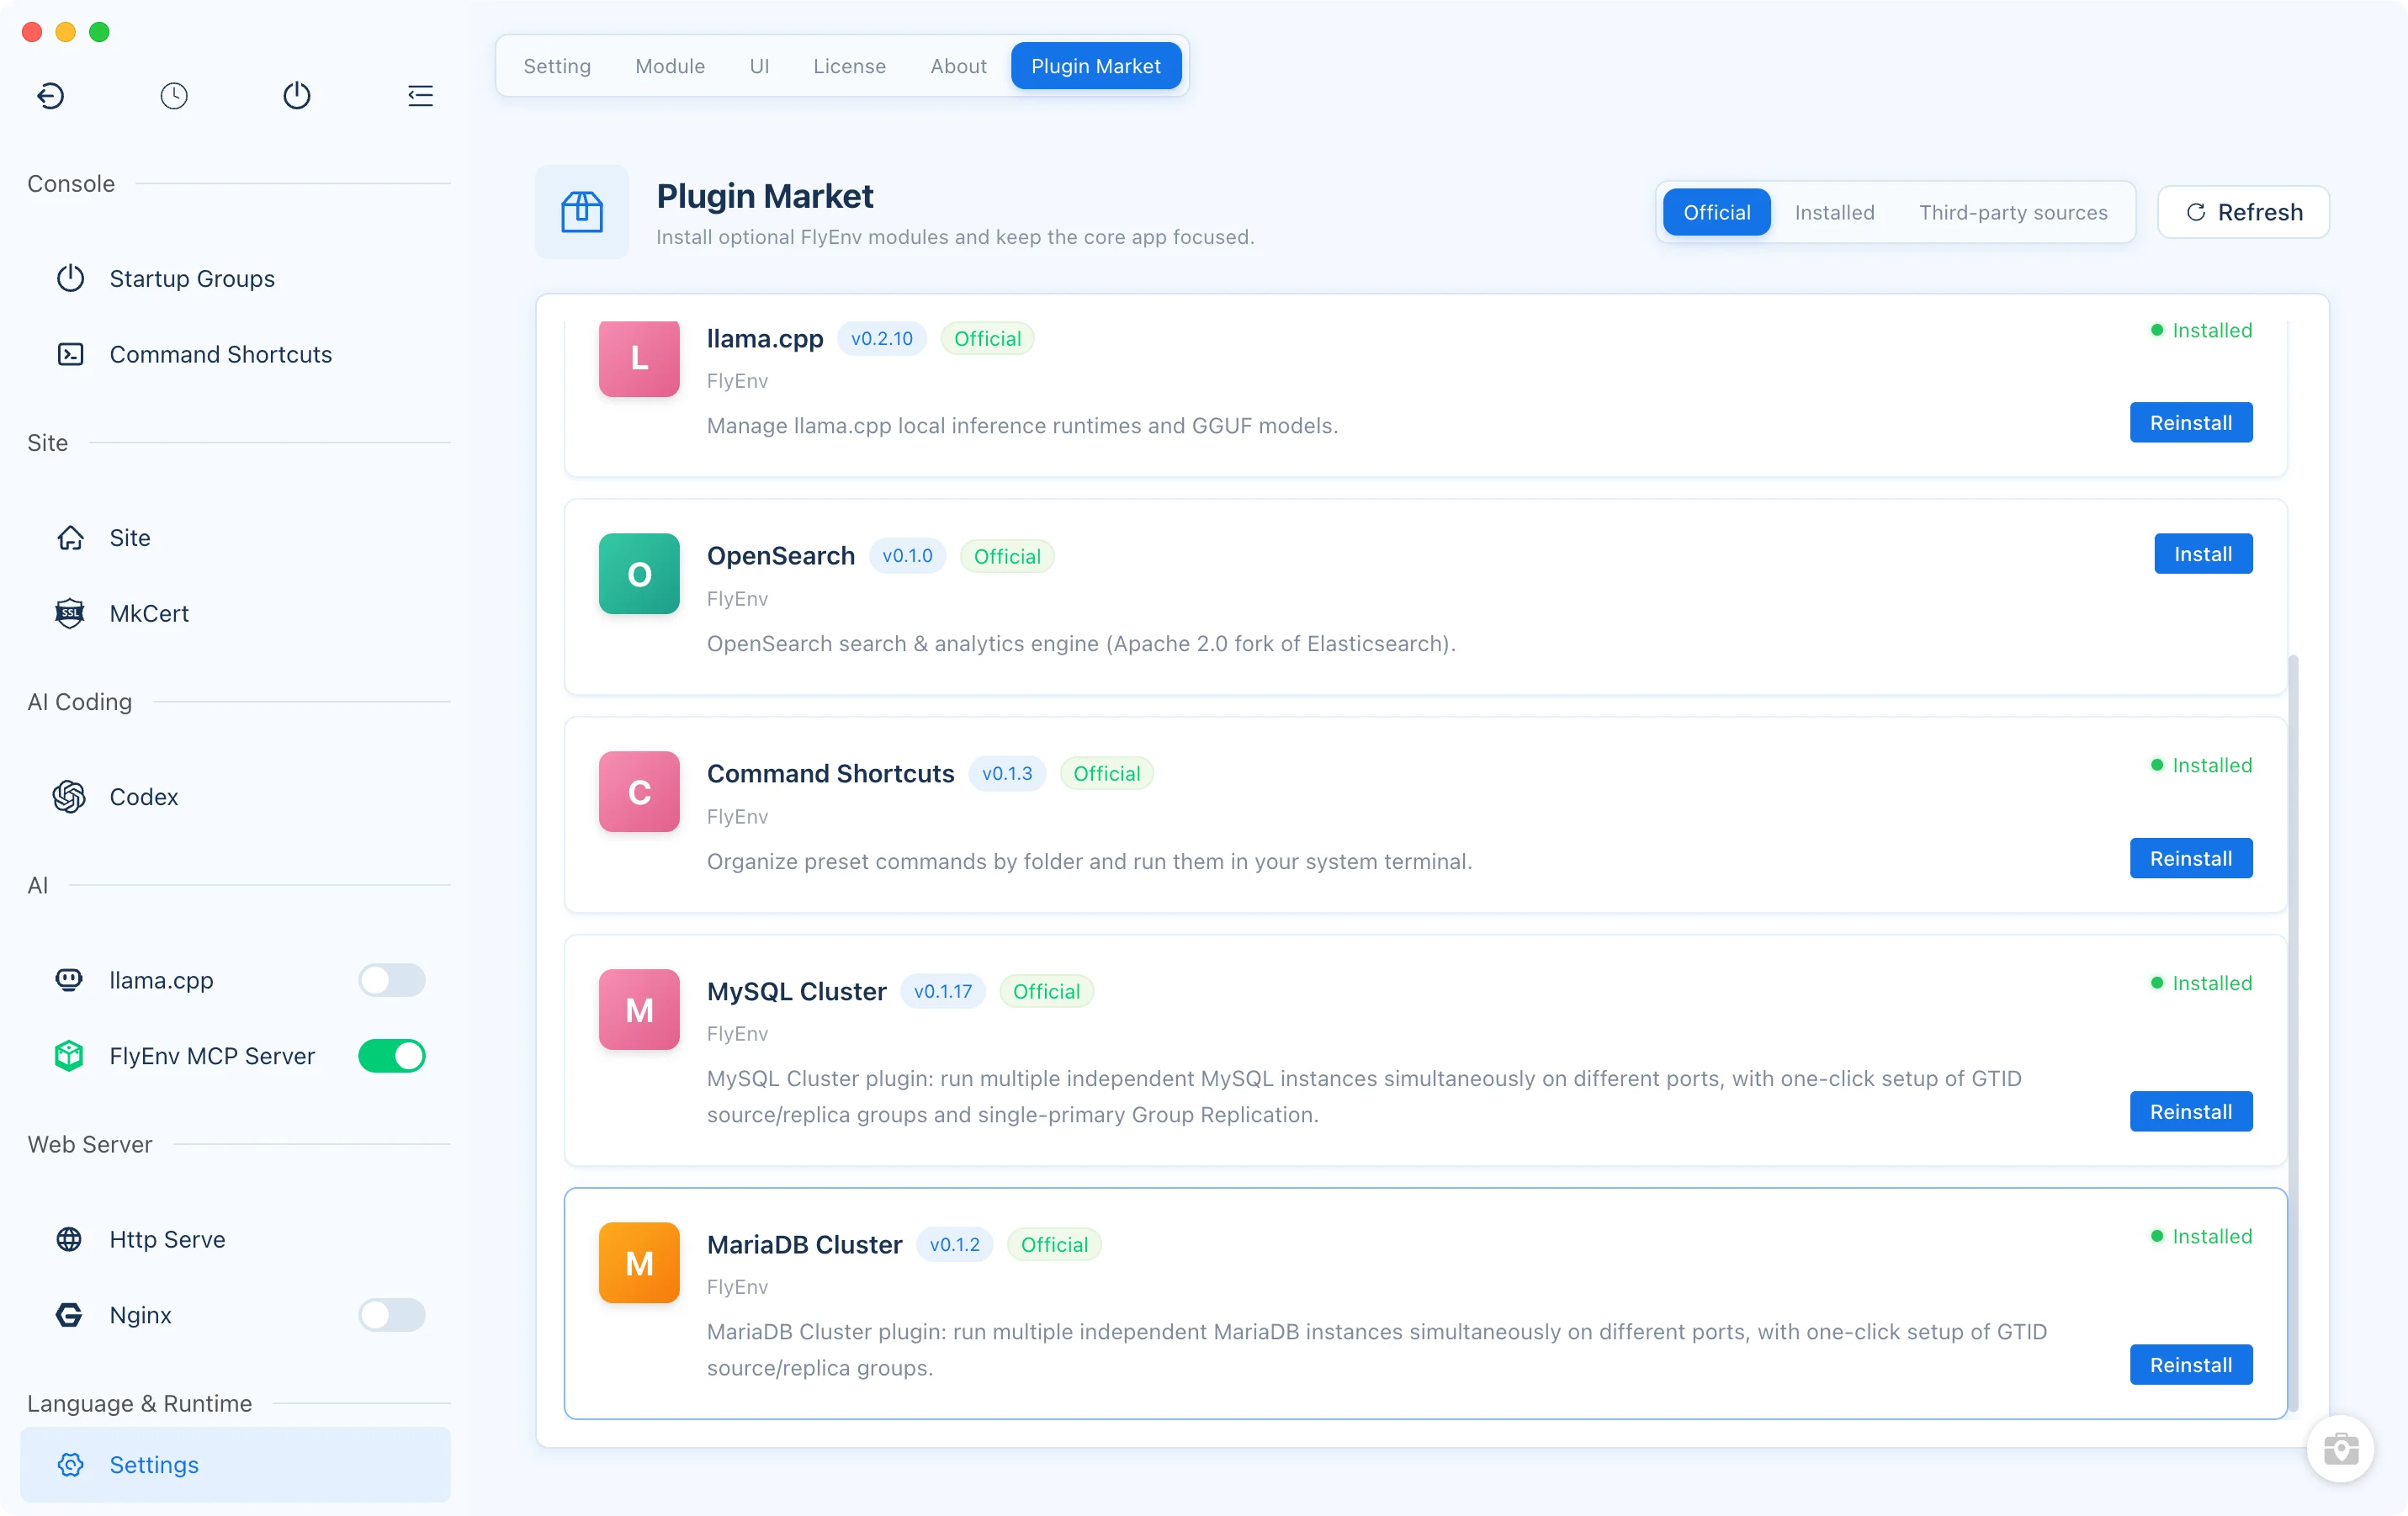Select the Settings gear item in sidebar
2408x1516 pixels.
pyautogui.click(x=235, y=1464)
